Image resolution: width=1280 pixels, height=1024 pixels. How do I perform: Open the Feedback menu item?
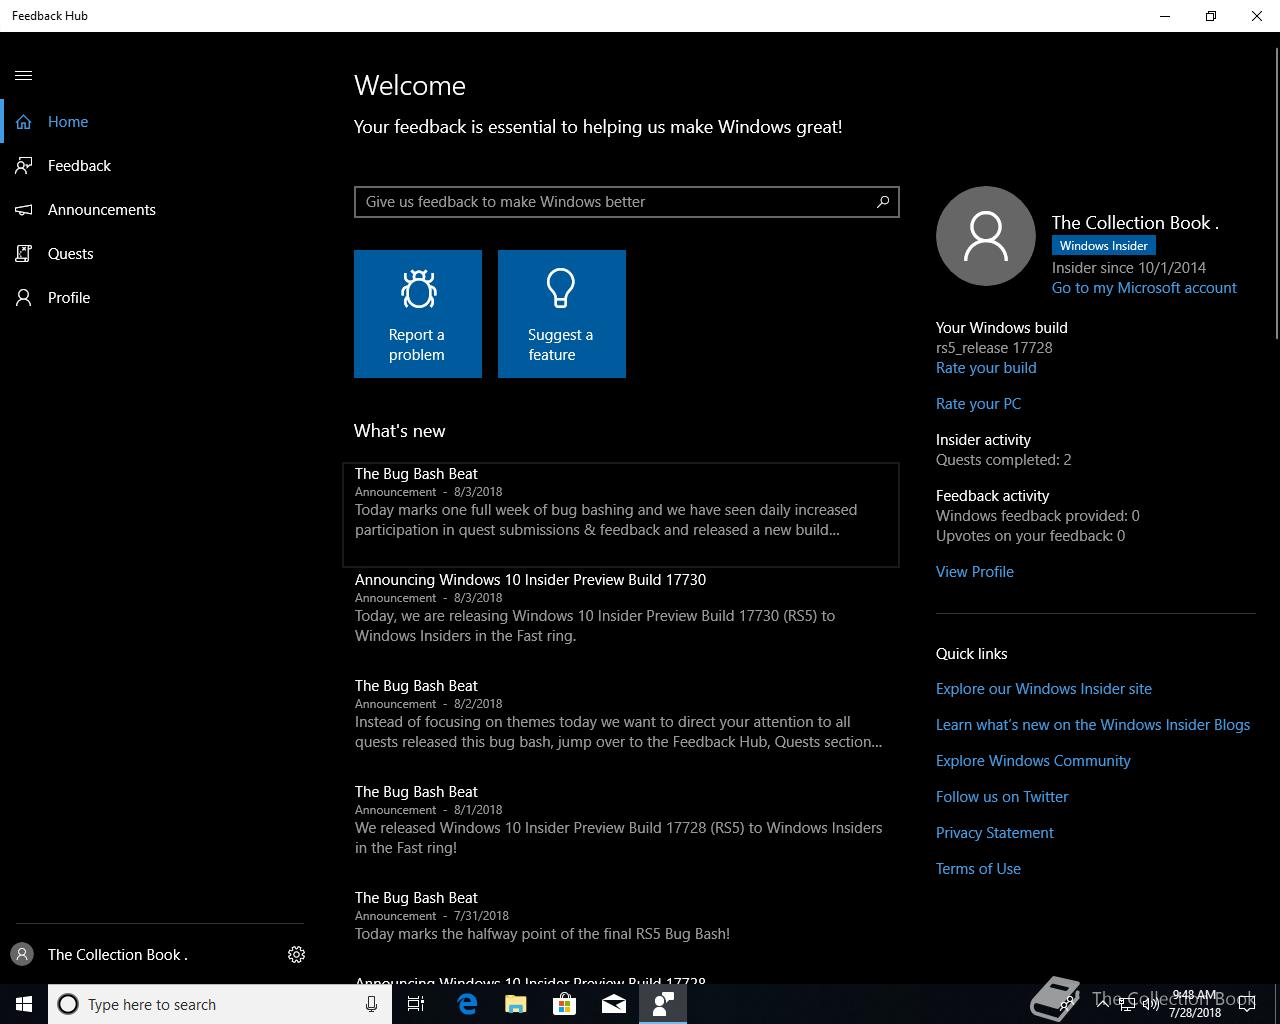click(x=160, y=166)
